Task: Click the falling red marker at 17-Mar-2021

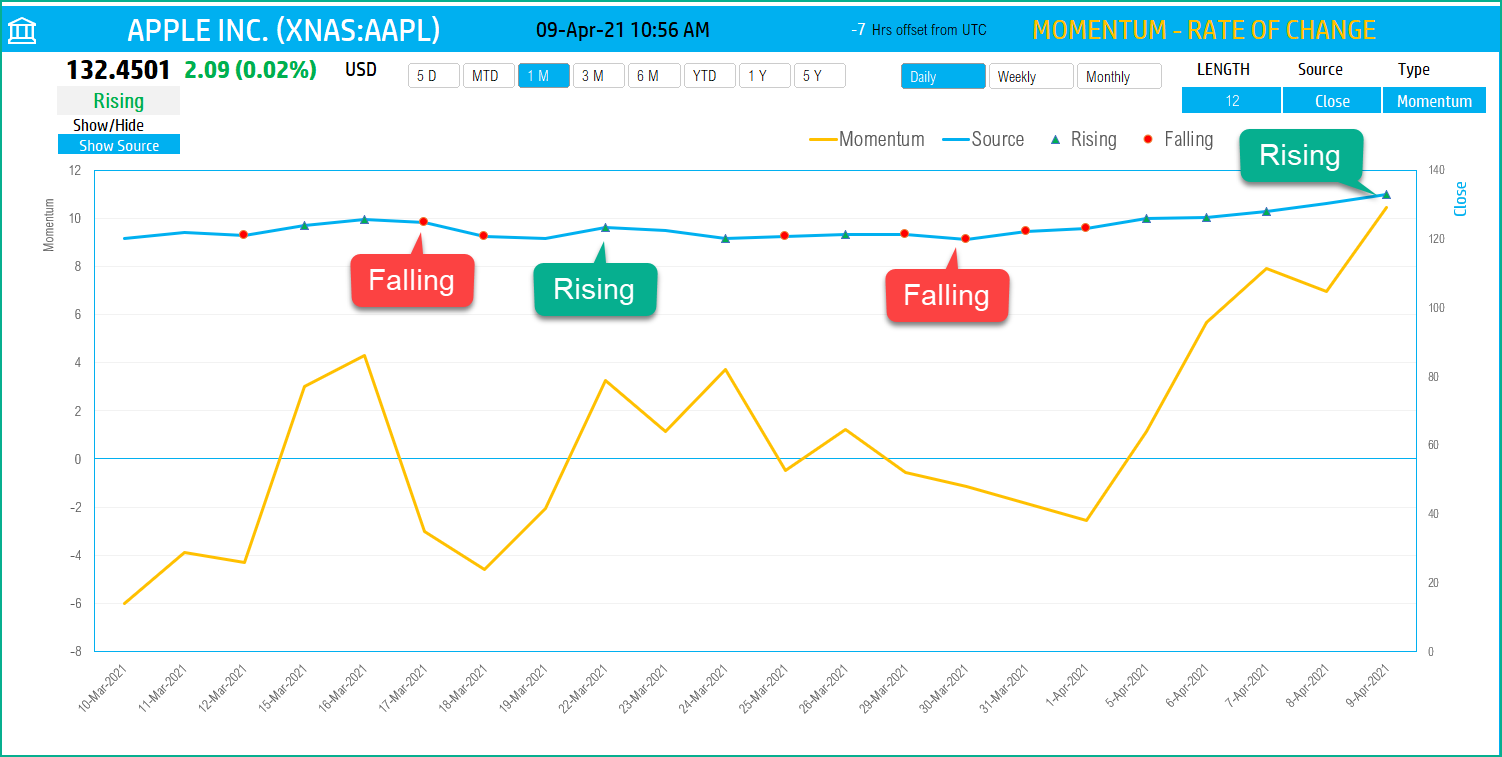Action: click(x=424, y=222)
